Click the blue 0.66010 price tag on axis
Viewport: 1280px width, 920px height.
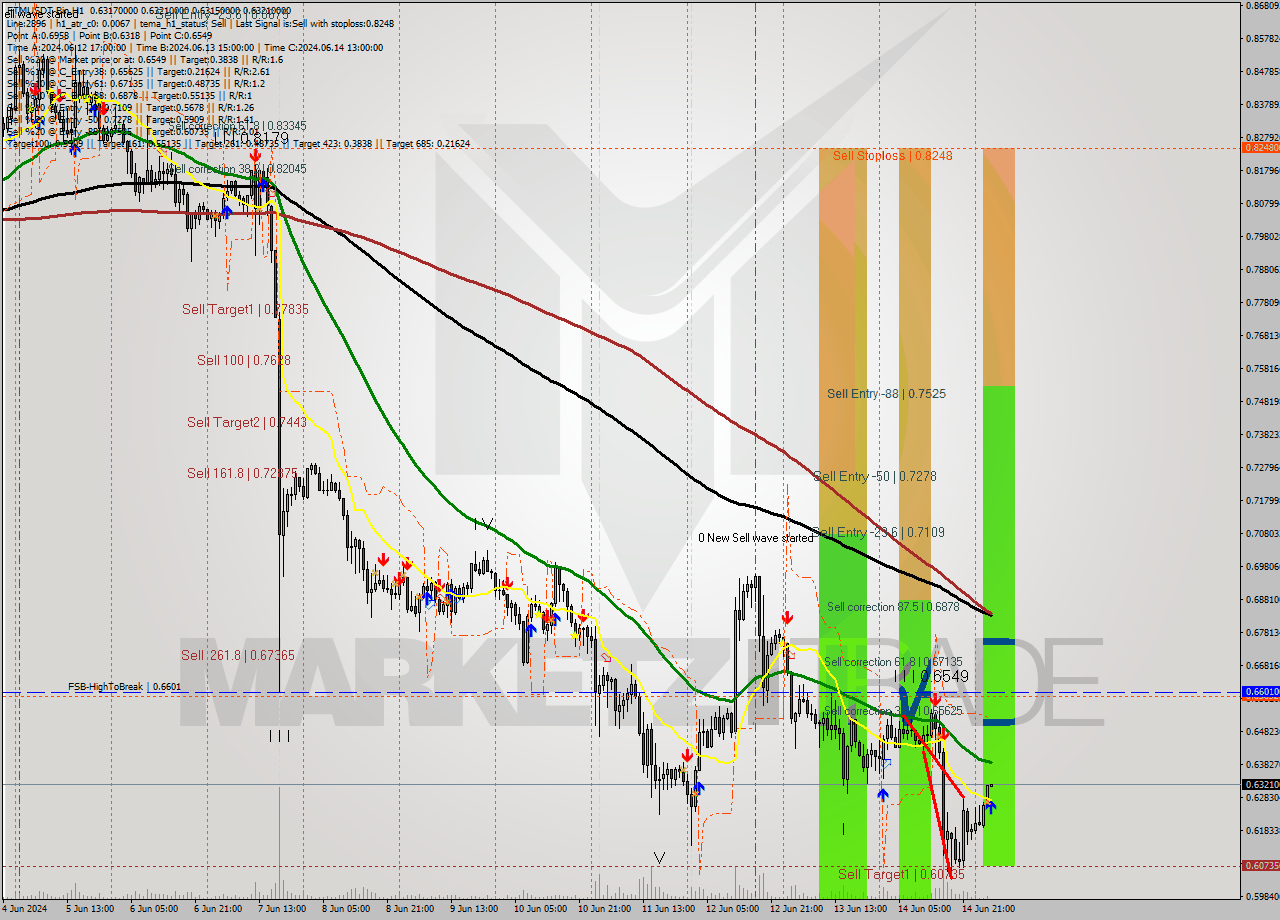pos(1259,692)
